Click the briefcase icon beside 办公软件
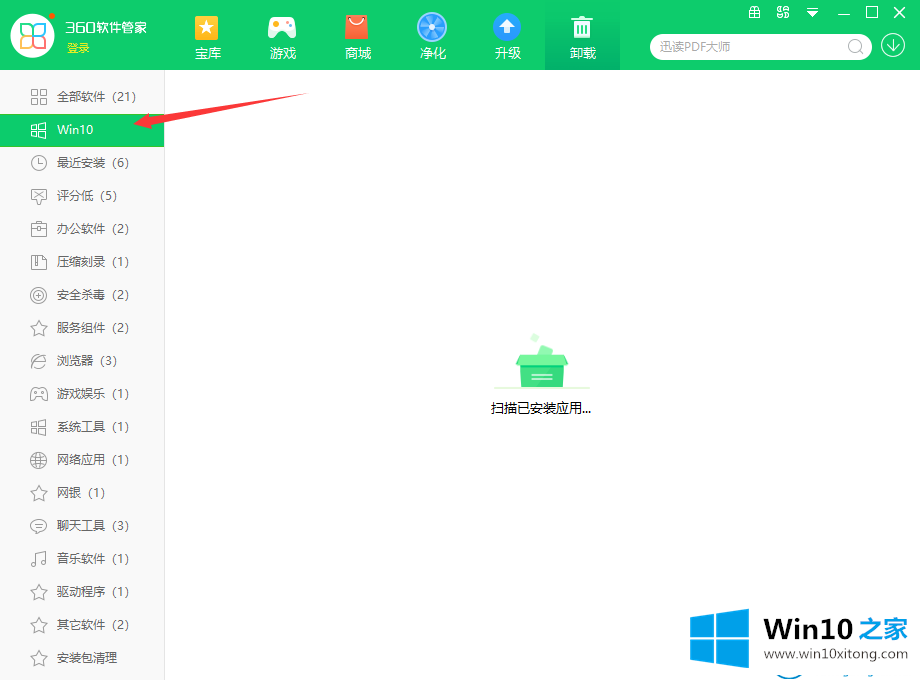The height and width of the screenshot is (680, 920). coord(39,229)
